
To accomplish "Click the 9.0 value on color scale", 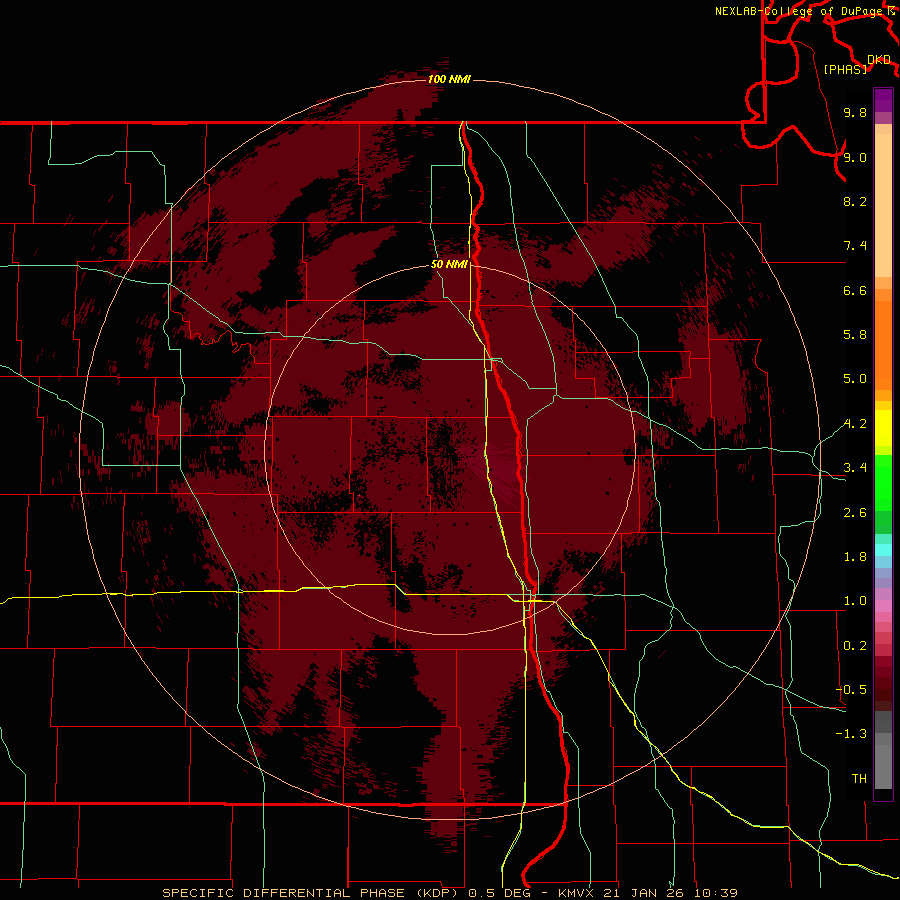I will (855, 157).
